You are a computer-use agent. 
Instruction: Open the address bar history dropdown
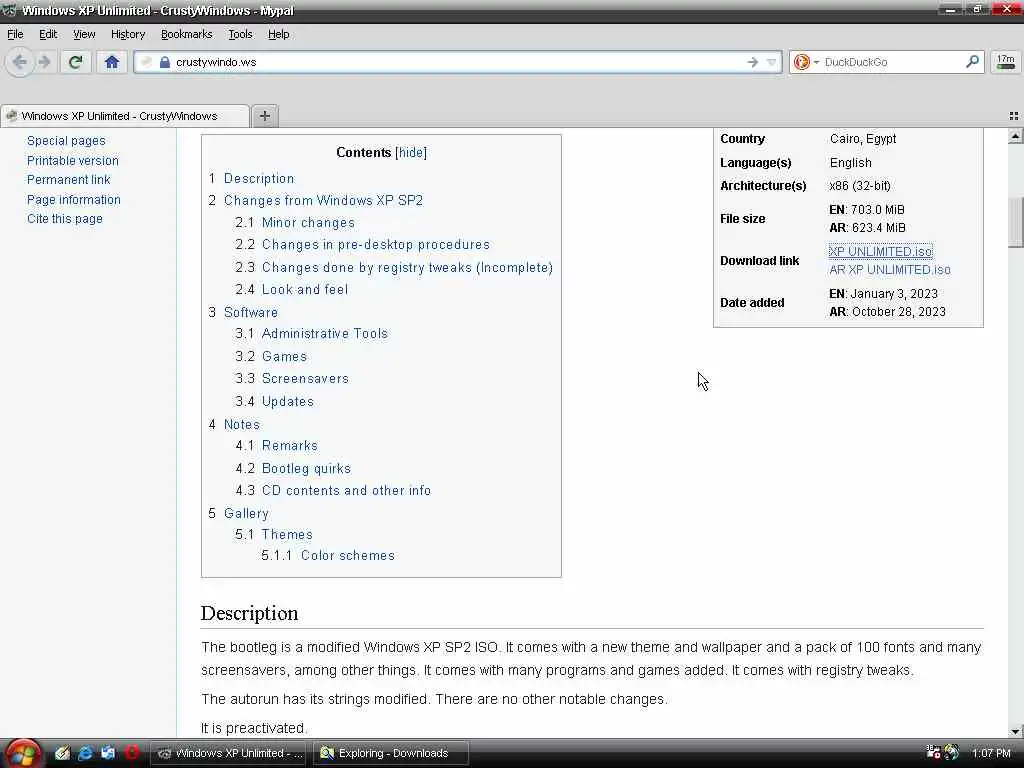(771, 62)
